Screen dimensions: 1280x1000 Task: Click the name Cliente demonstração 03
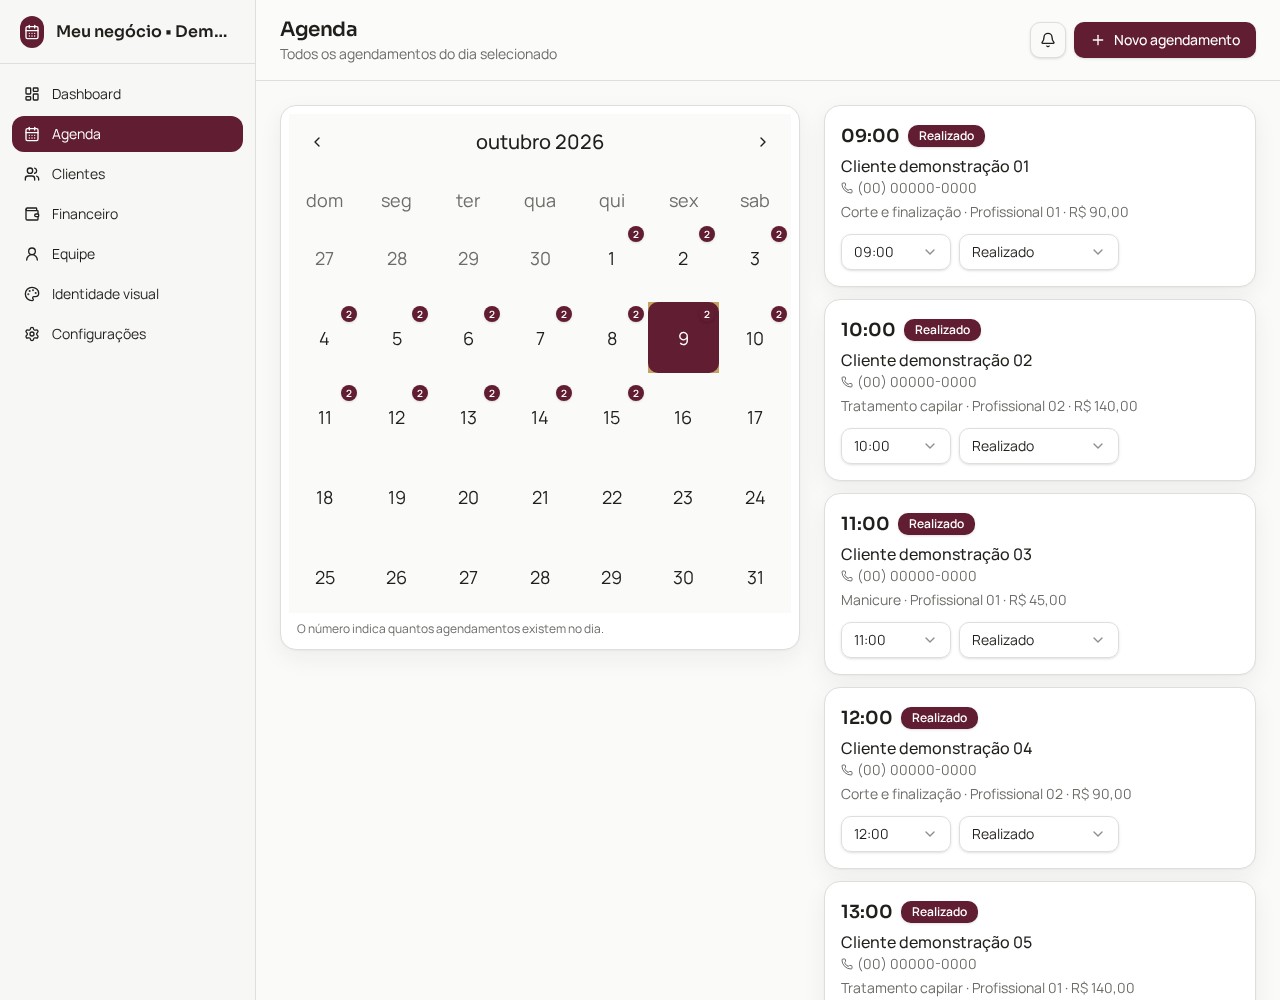coord(936,554)
